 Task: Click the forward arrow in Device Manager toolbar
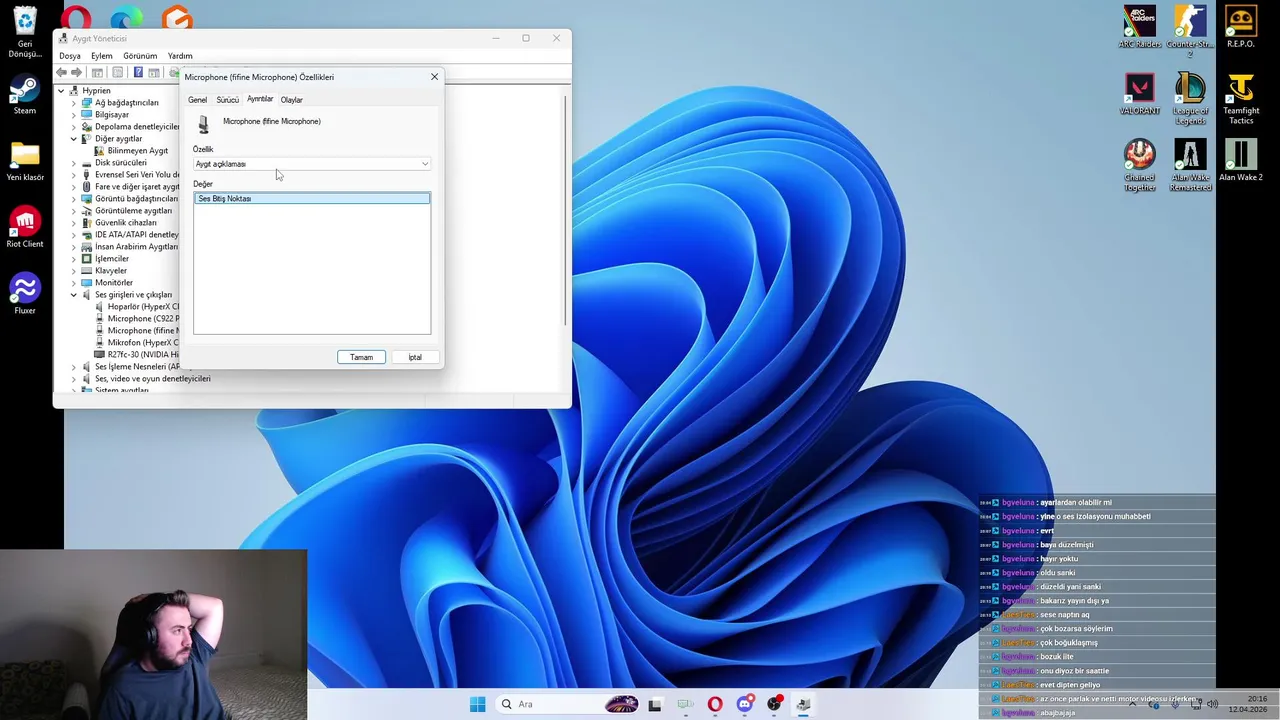tap(76, 72)
